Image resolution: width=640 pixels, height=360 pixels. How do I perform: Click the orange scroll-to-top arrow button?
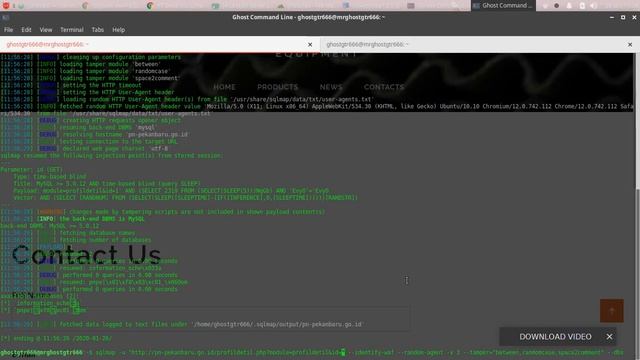click(x=611, y=311)
